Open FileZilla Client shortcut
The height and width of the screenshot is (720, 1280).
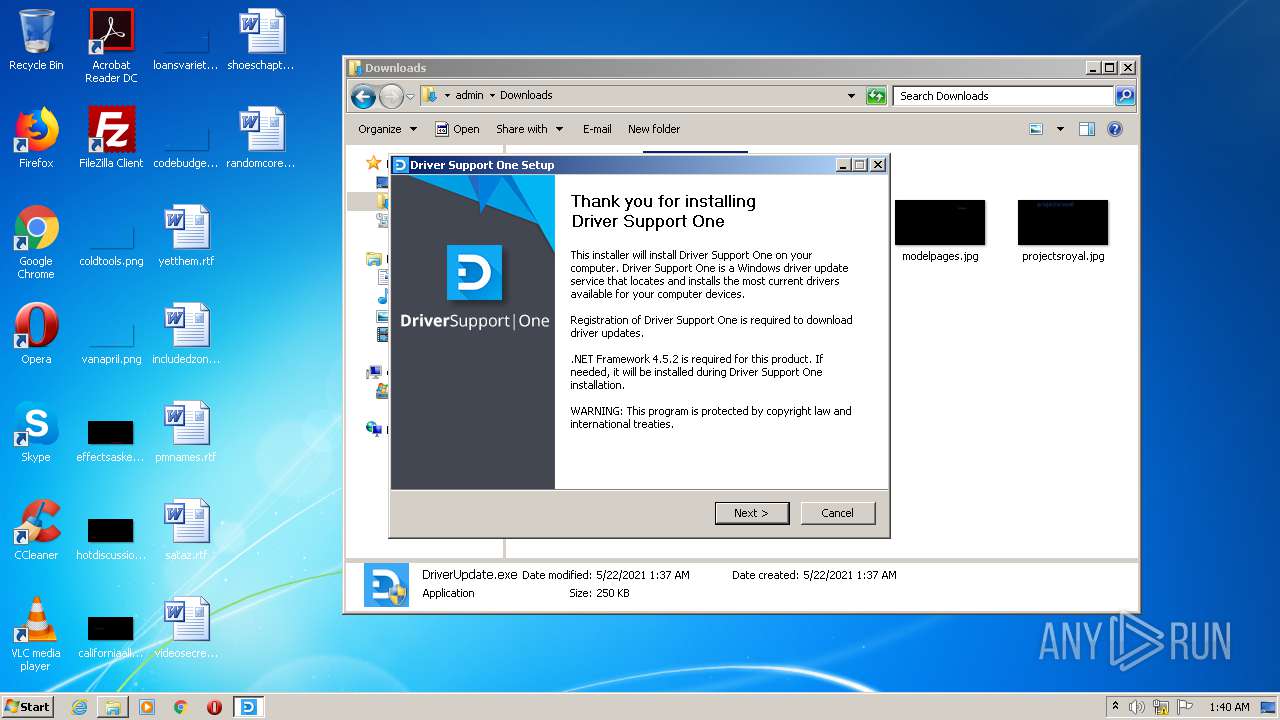pos(111,138)
